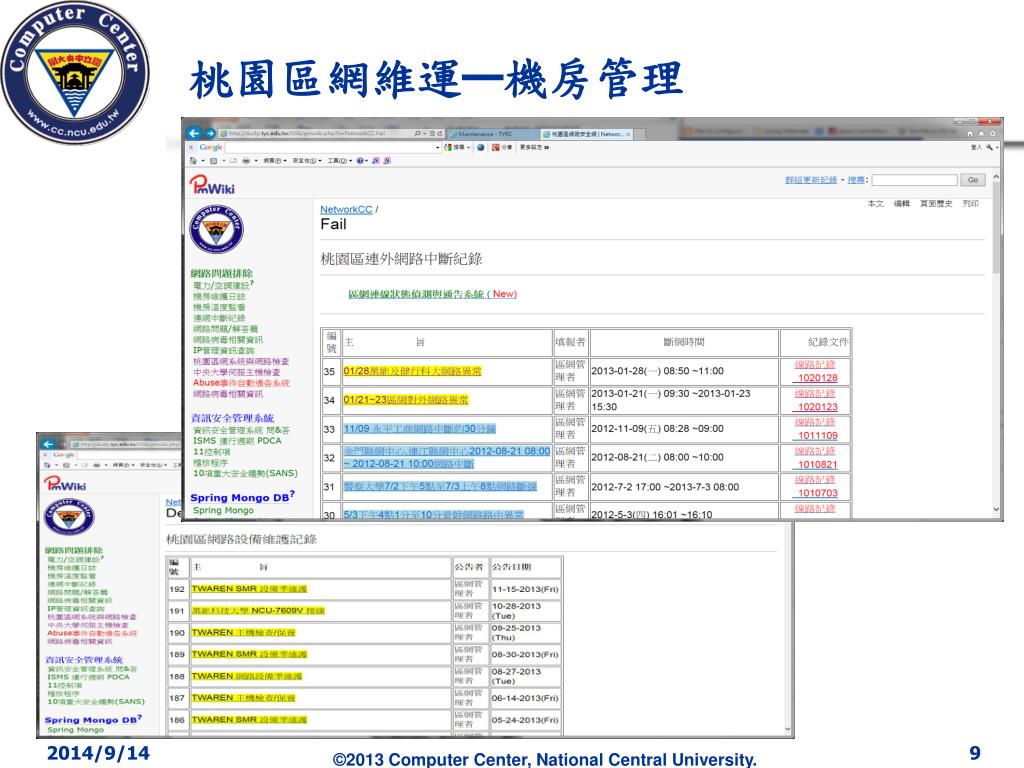Open the 區網連線狀態偵測與通告系統 (New) link
This screenshot has height=768, width=1024.
(432, 294)
